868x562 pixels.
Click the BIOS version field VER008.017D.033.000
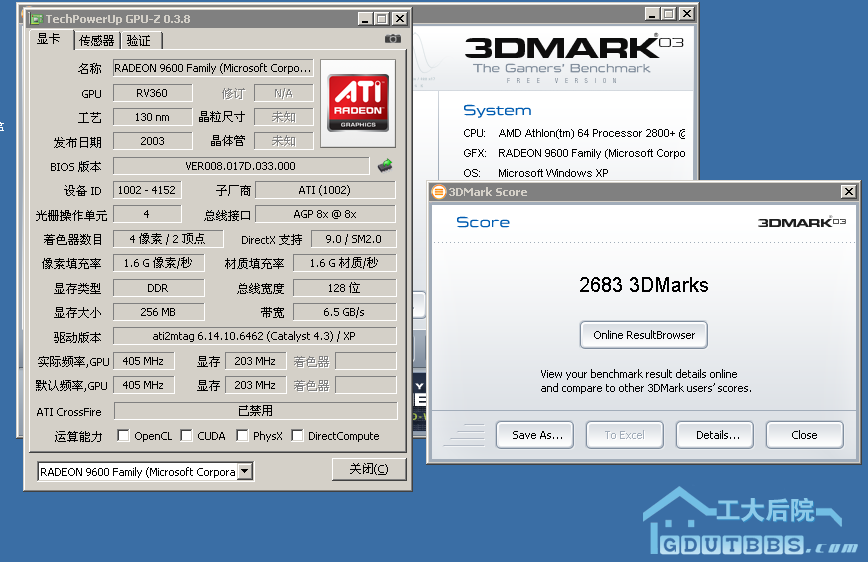(x=241, y=166)
